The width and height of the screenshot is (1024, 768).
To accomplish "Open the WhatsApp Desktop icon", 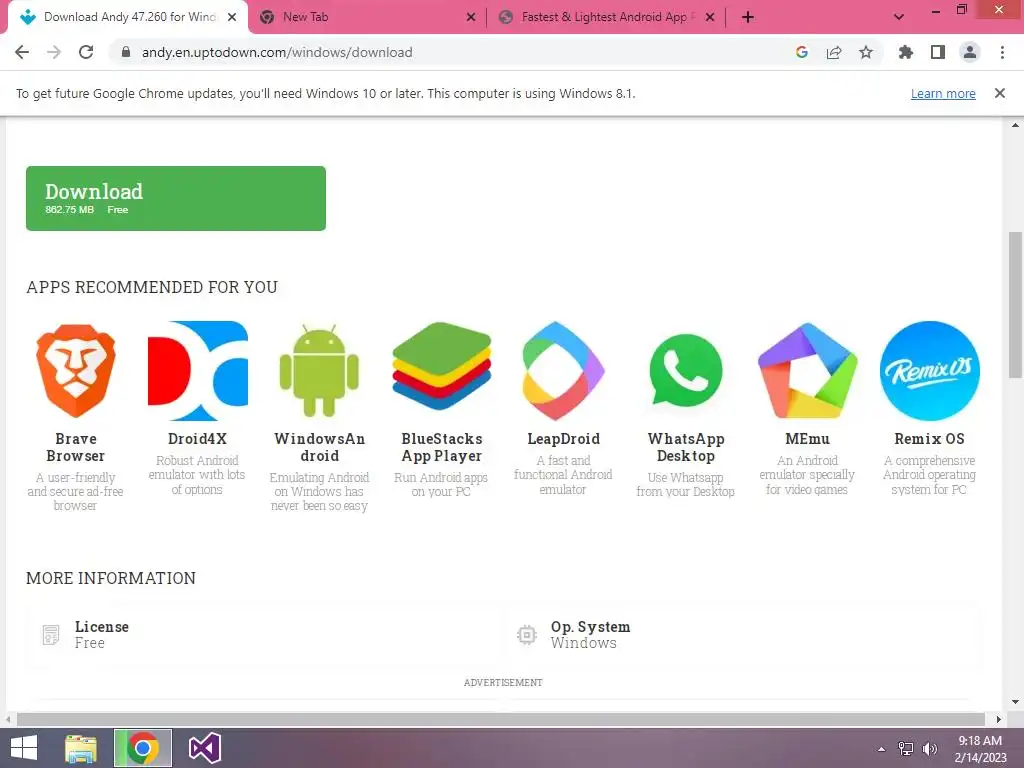I will [686, 370].
